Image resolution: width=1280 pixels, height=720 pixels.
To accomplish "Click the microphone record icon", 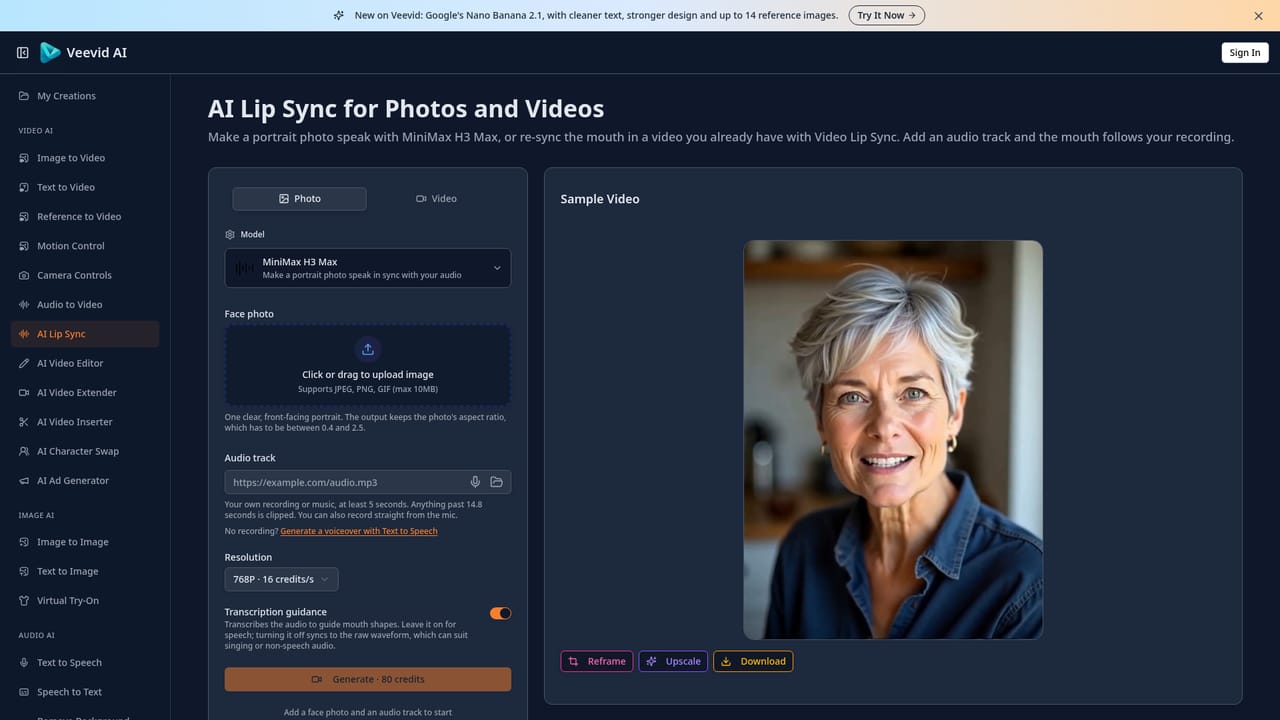I will click(x=475, y=482).
